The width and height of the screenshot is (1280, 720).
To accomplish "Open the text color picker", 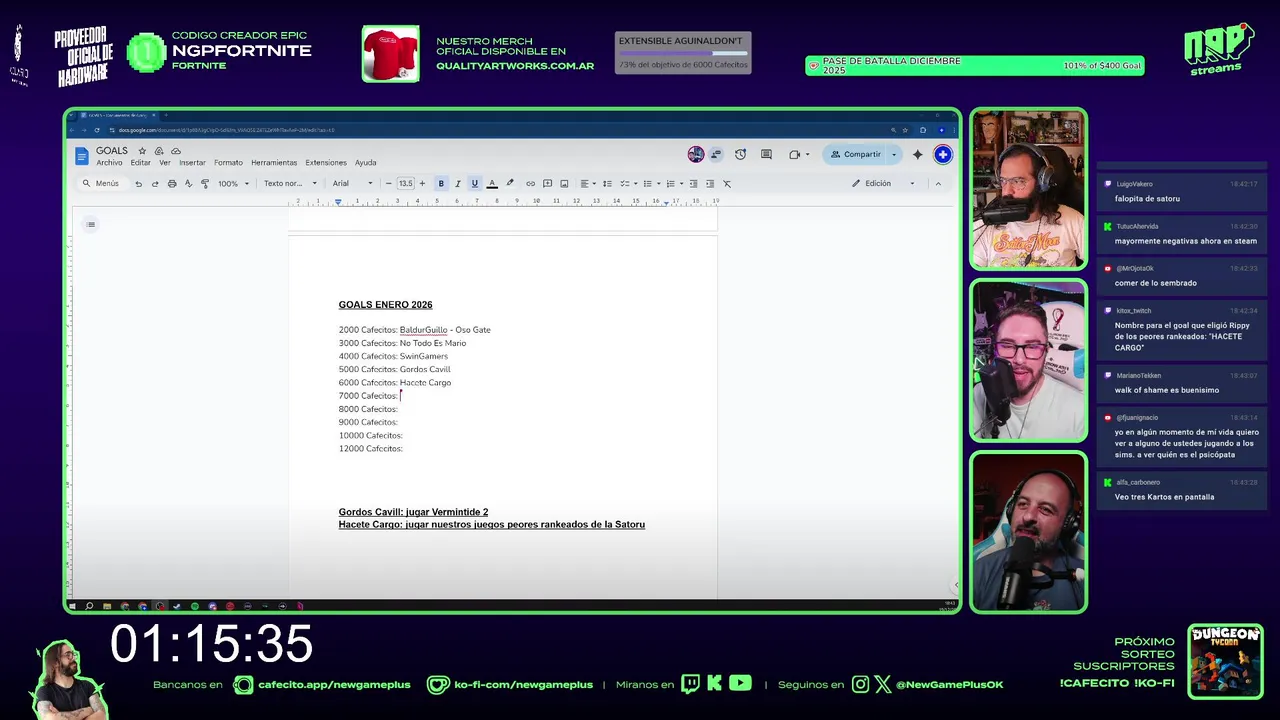I will (492, 184).
